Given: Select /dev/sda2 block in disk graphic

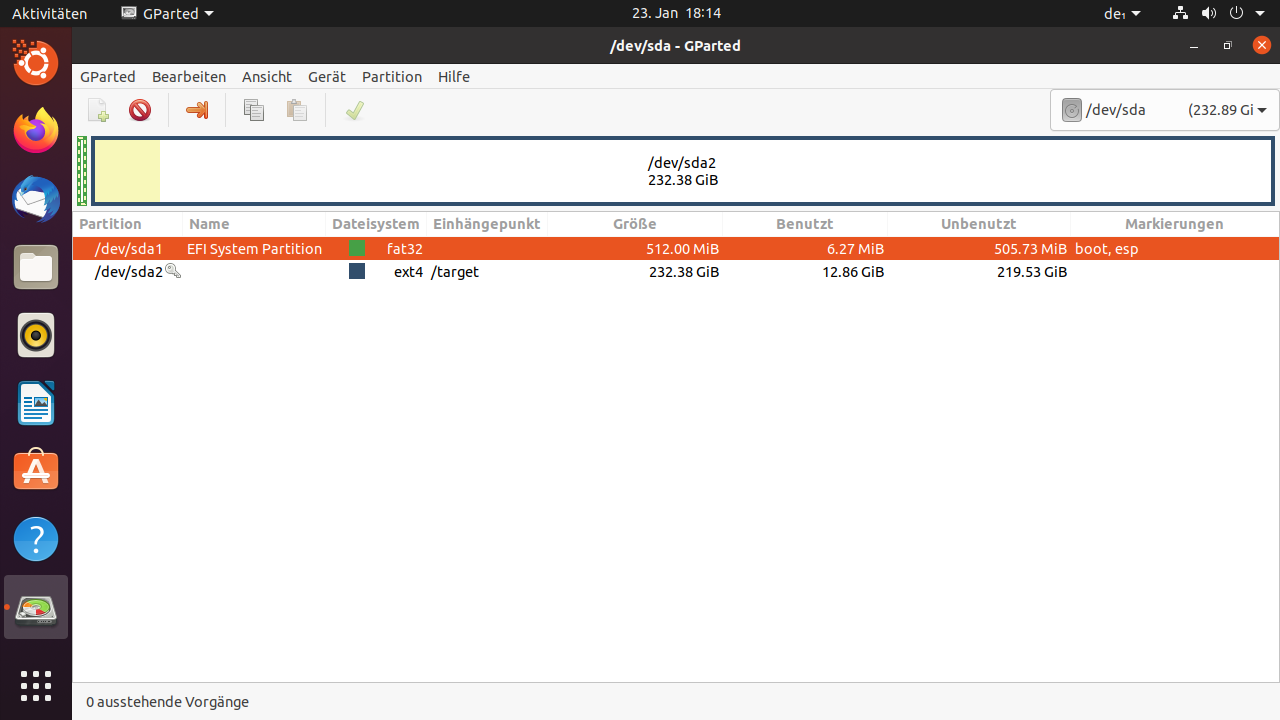Looking at the screenshot, I should pyautogui.click(x=683, y=171).
